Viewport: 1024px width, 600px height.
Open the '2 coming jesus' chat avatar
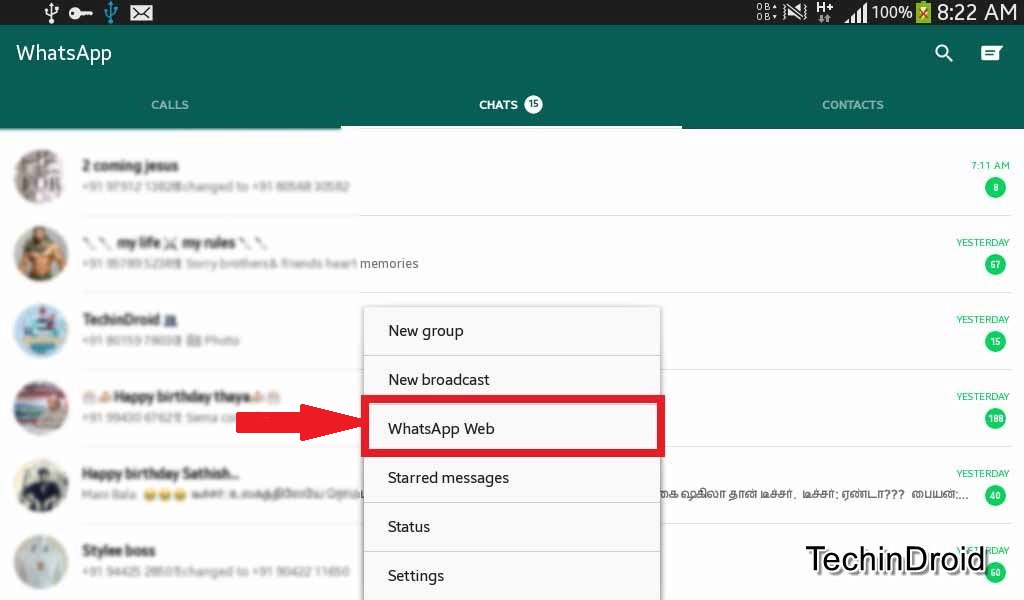[x=40, y=176]
